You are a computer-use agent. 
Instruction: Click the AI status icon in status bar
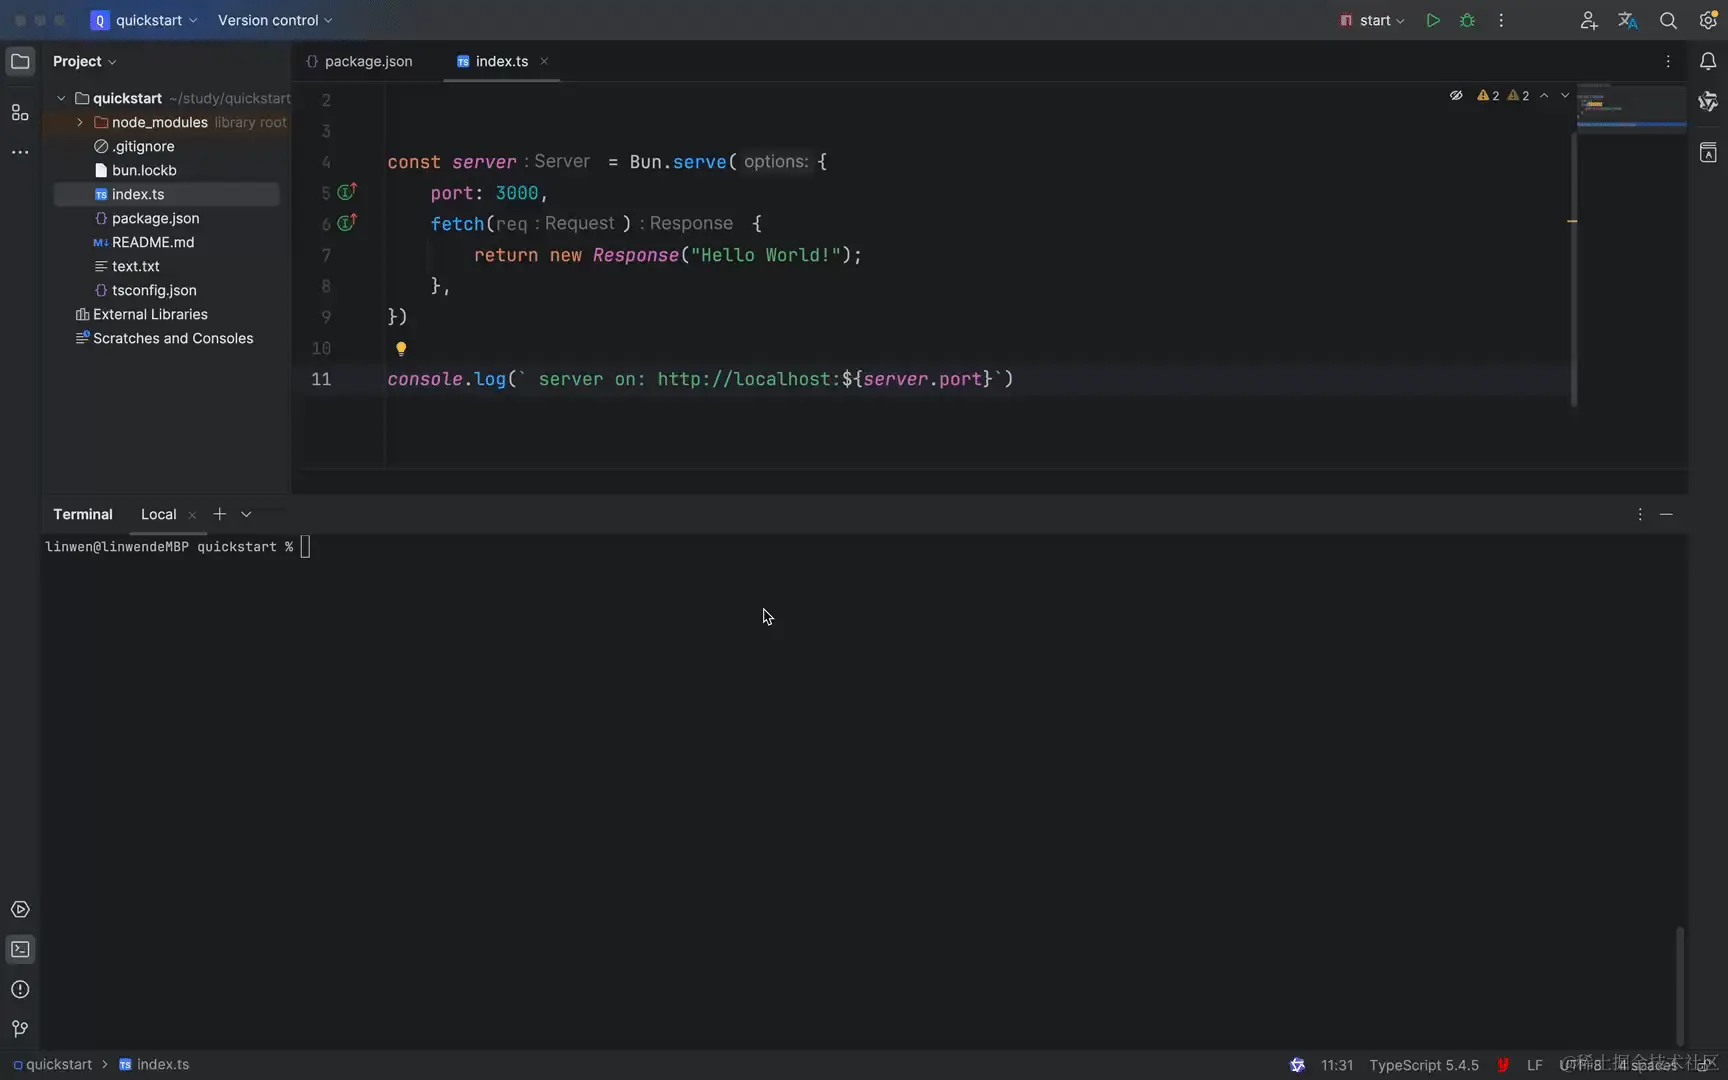click(1297, 1065)
